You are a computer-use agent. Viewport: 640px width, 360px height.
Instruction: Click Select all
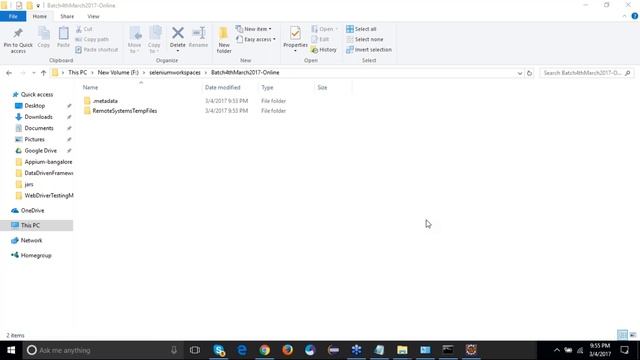pos(361,29)
